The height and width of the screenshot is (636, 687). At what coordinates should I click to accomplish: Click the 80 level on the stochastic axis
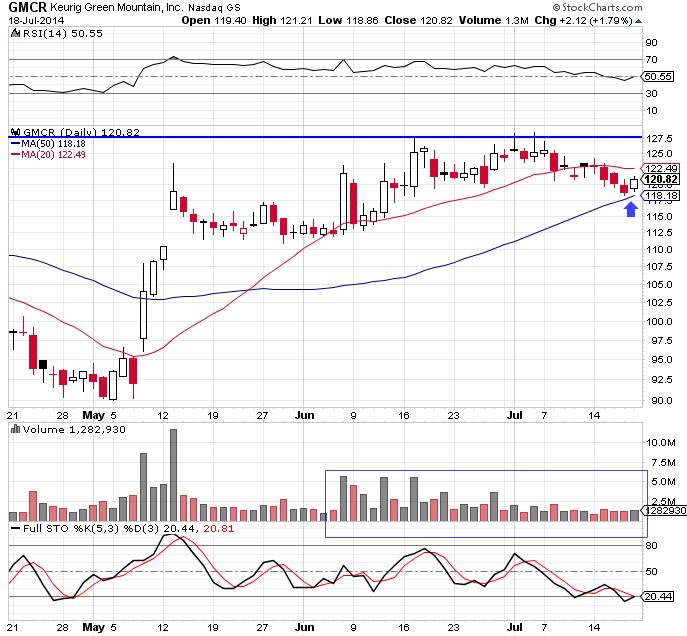[x=652, y=546]
